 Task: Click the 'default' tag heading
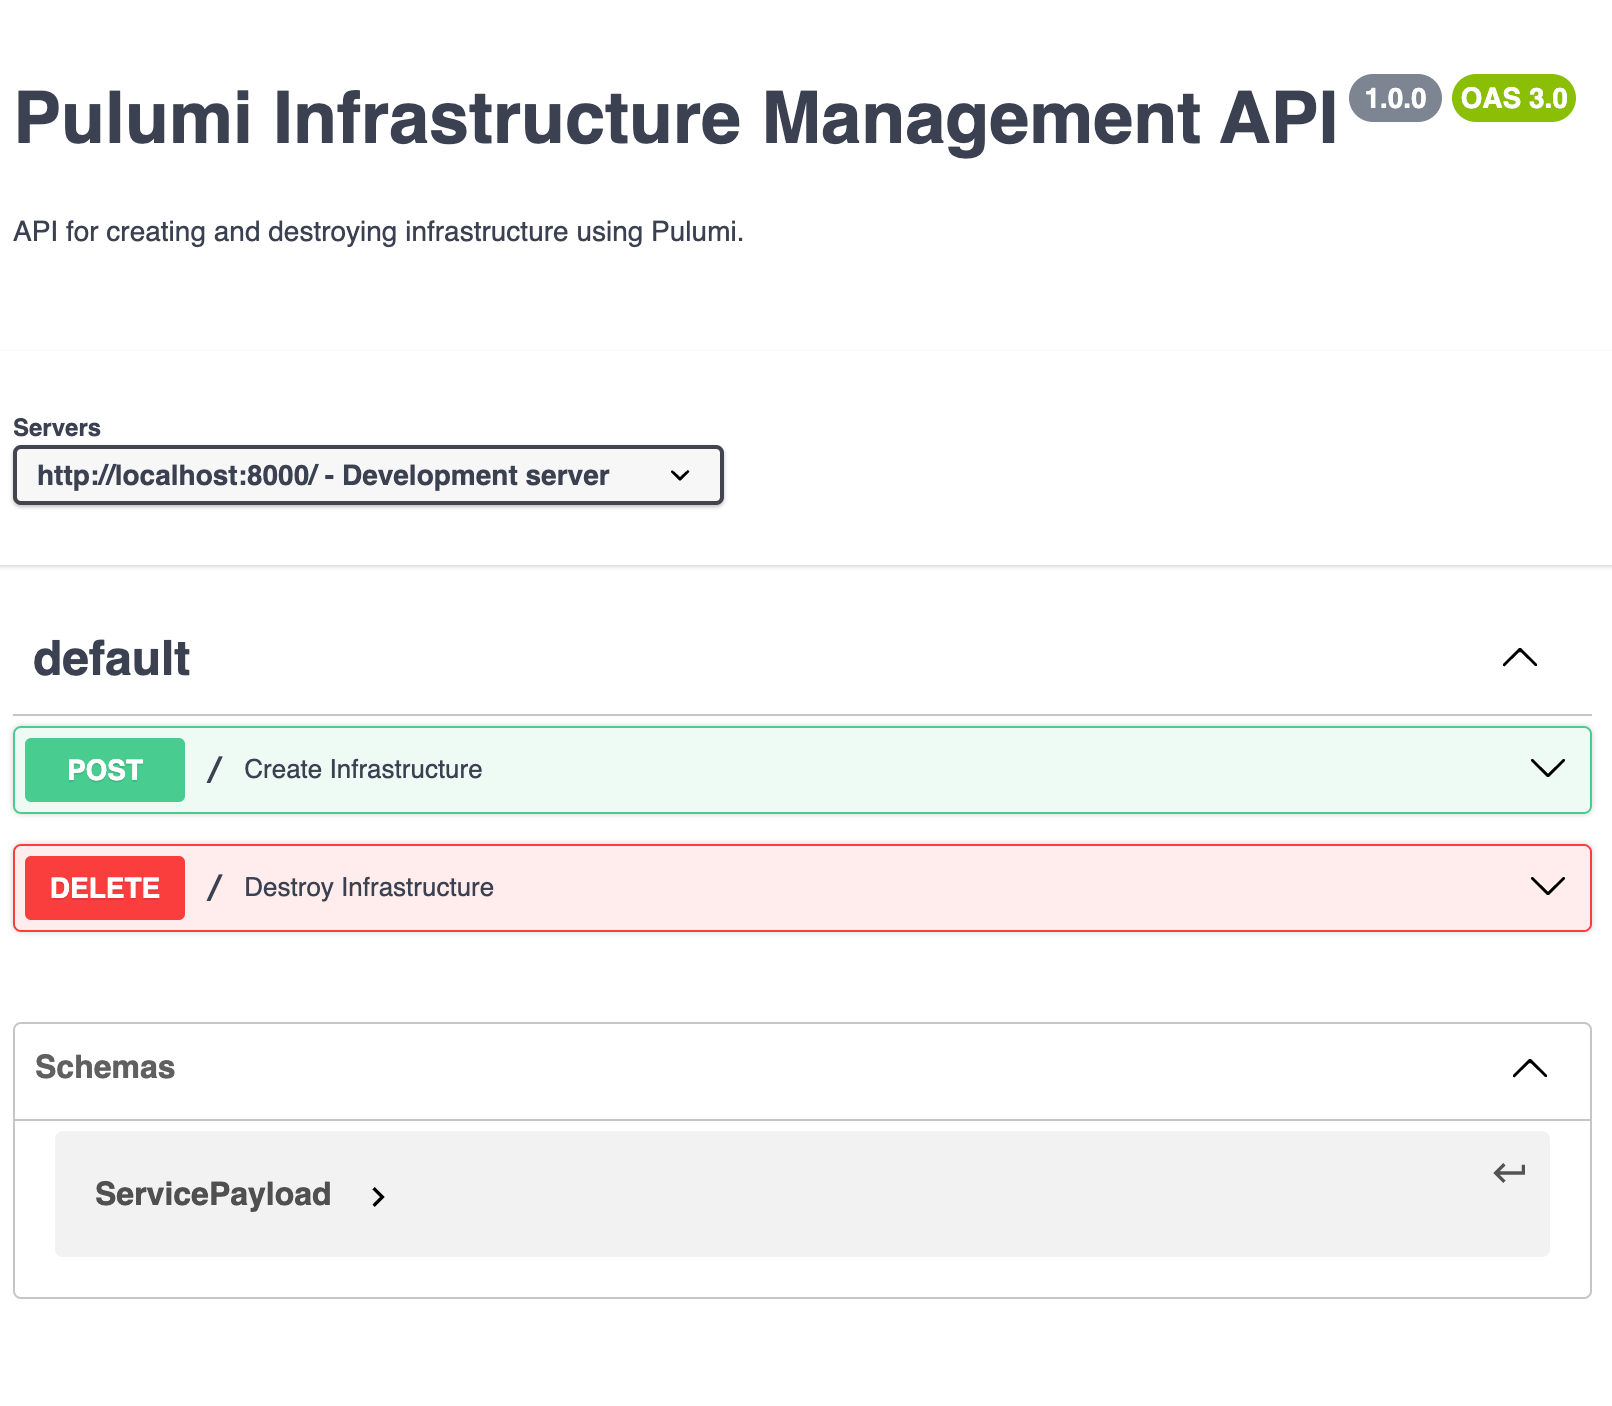[112, 659]
